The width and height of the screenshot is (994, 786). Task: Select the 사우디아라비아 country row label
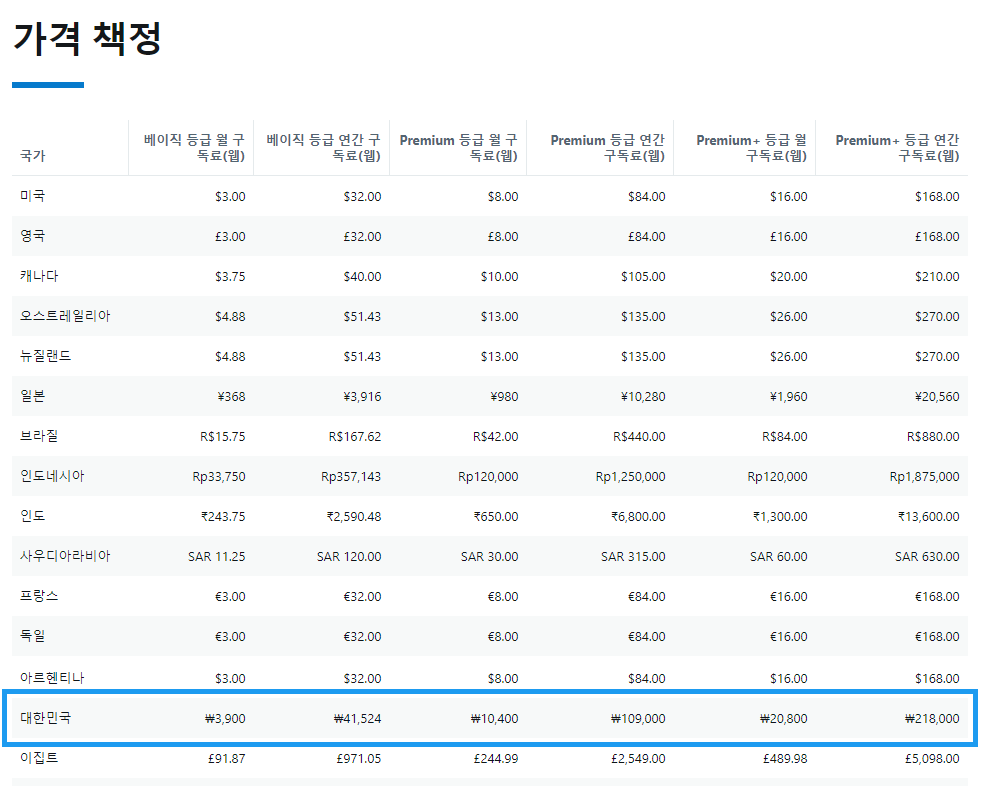click(x=65, y=555)
